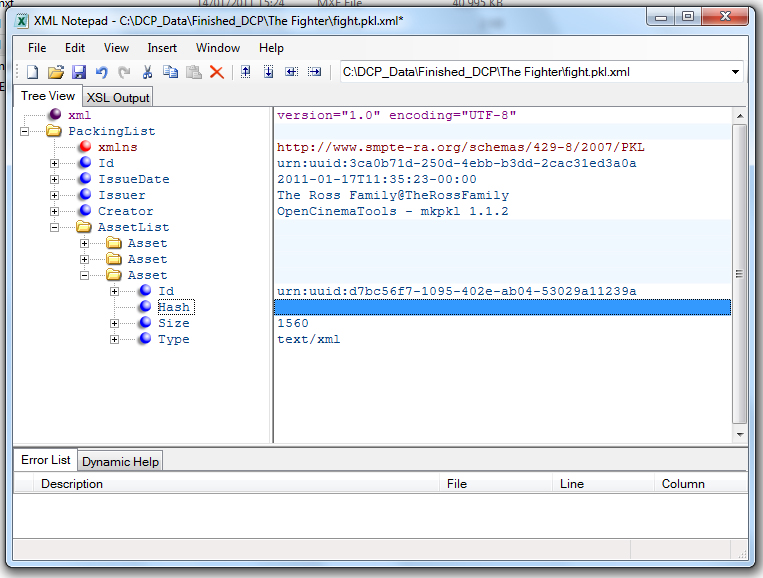The height and width of the screenshot is (578, 763).
Task: Undo the last change with the toolbar arrow
Action: pos(102,72)
